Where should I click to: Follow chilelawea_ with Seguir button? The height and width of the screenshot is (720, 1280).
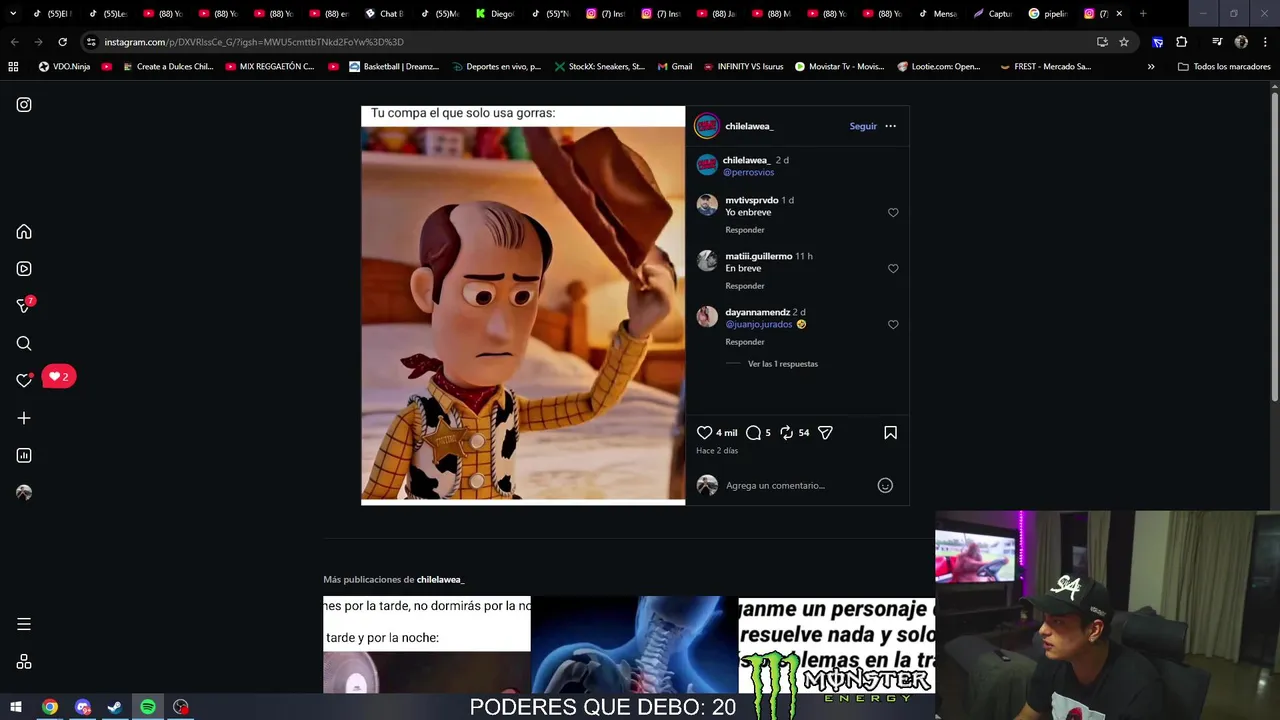863,126
